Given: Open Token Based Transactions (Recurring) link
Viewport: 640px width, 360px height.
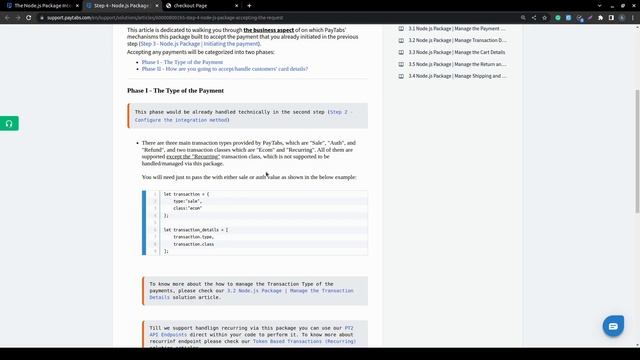Looking at the screenshot, I should pyautogui.click(x=304, y=341).
